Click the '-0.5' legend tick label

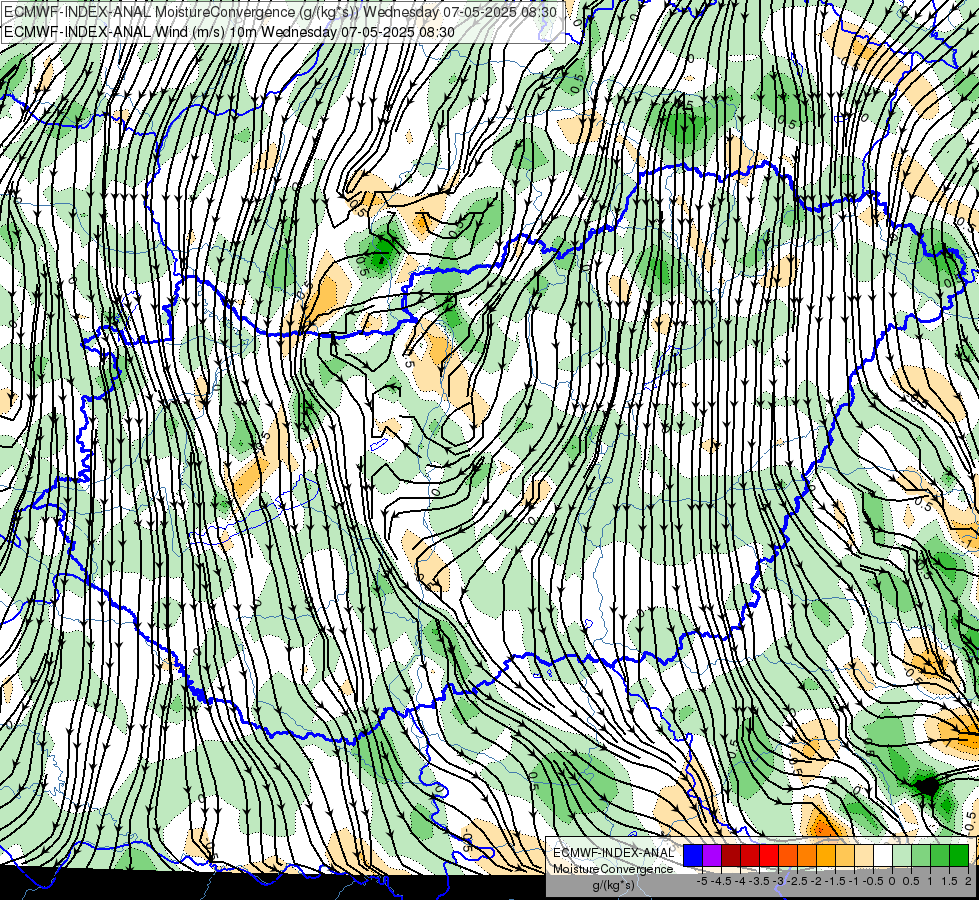click(873, 881)
